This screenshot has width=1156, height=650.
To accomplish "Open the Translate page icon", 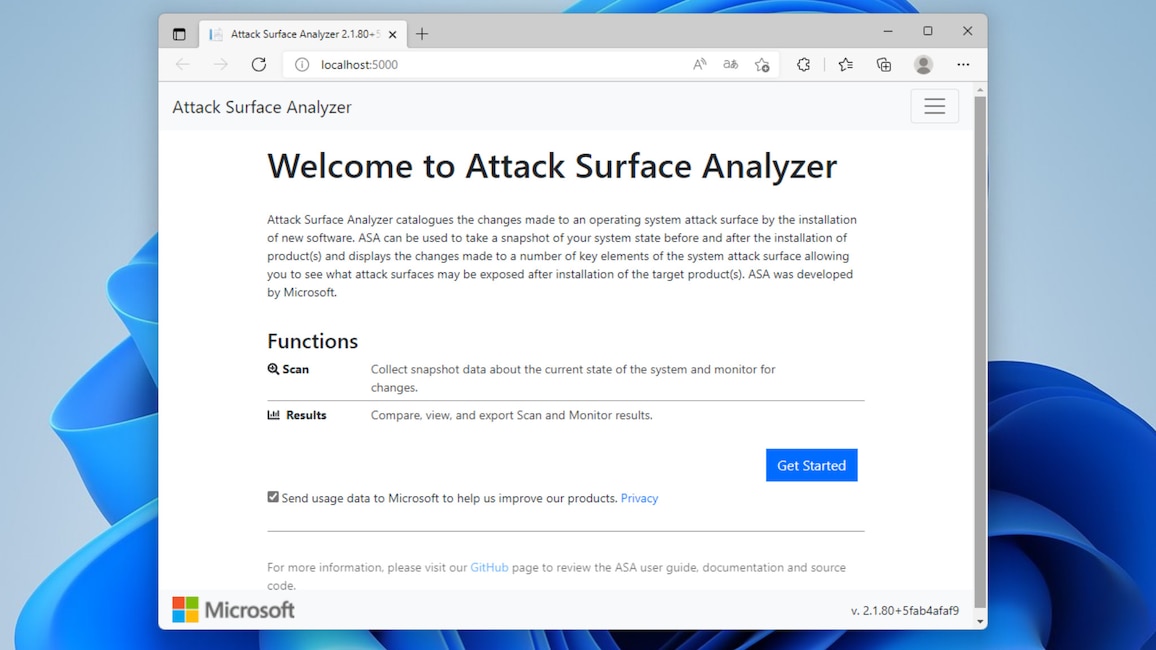I will [x=731, y=65].
